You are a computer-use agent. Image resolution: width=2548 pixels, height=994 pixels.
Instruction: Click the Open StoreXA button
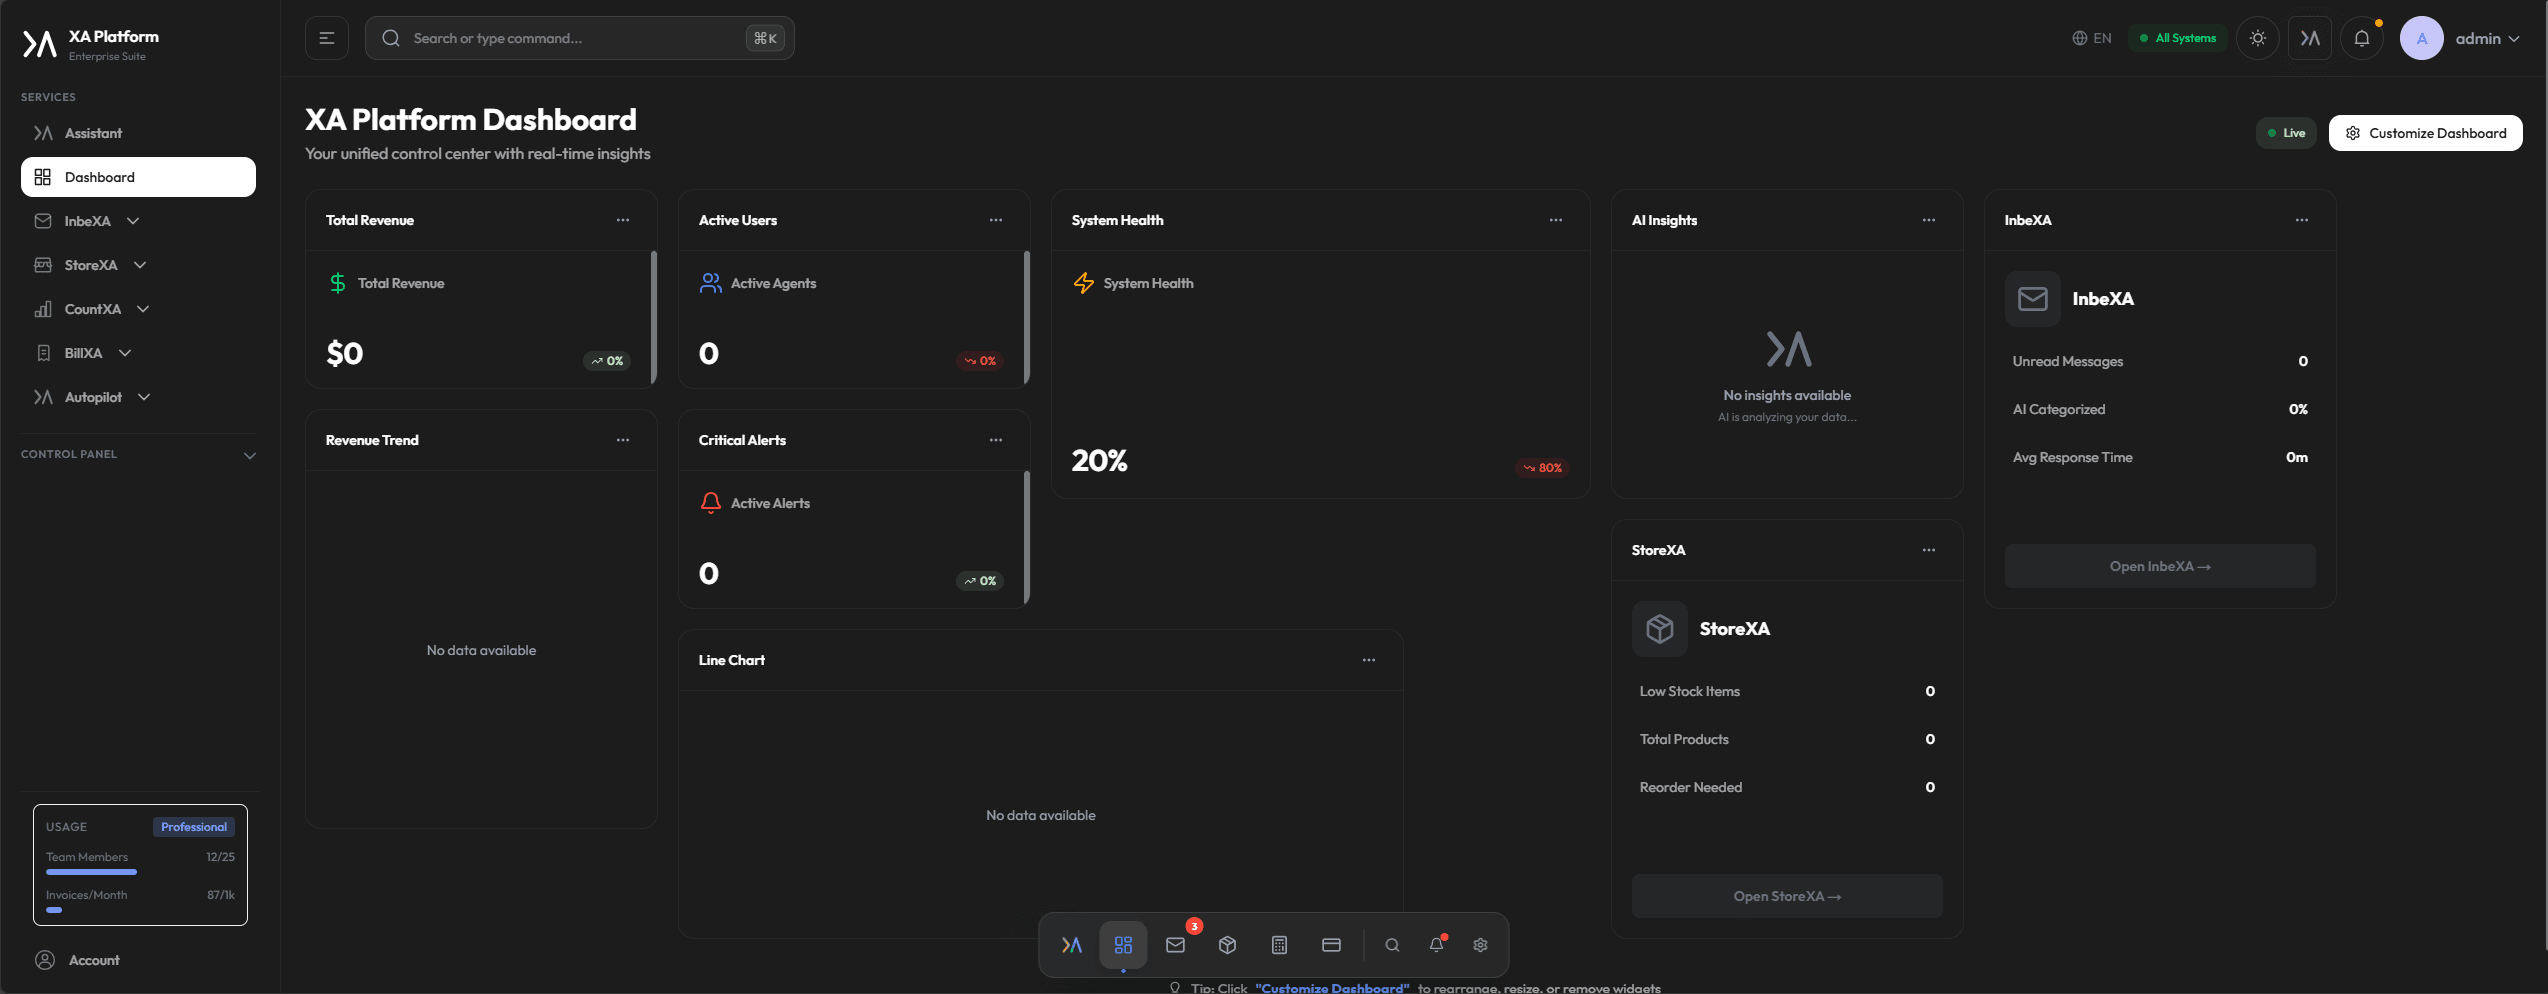[1787, 895]
